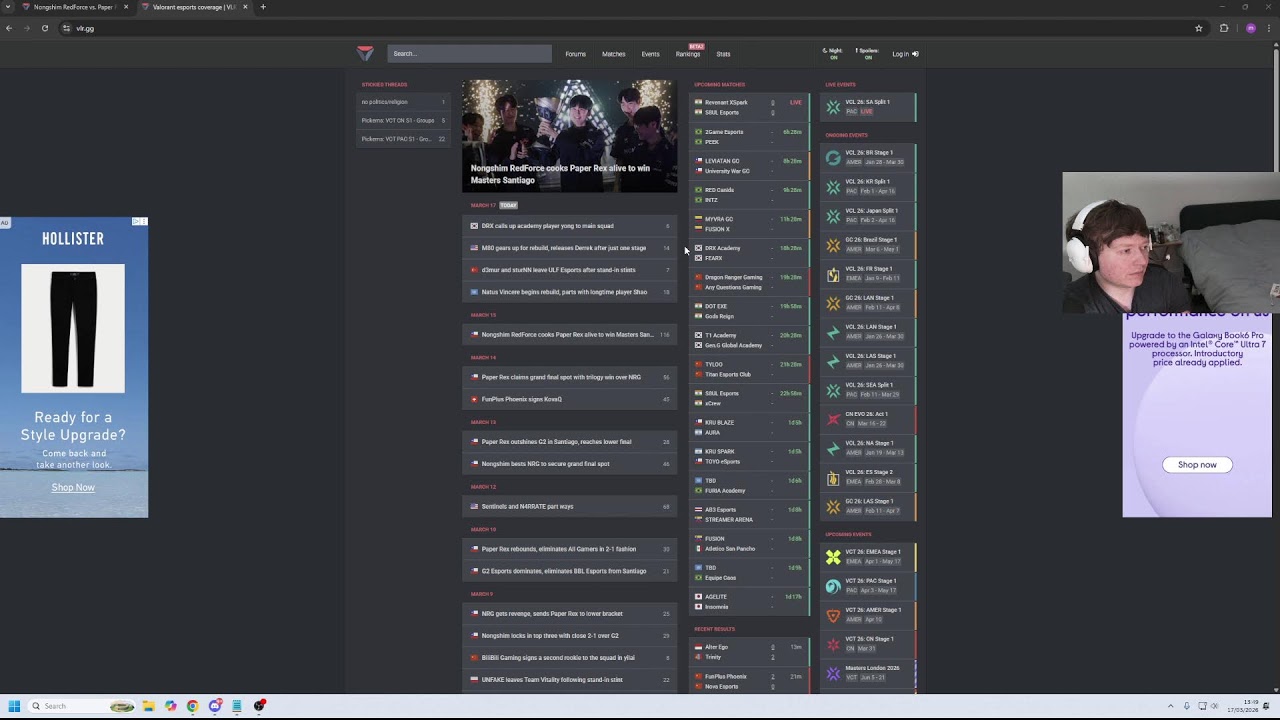1280x720 pixels.
Task: Open the Masters London 2026 event icon
Action: point(833,673)
